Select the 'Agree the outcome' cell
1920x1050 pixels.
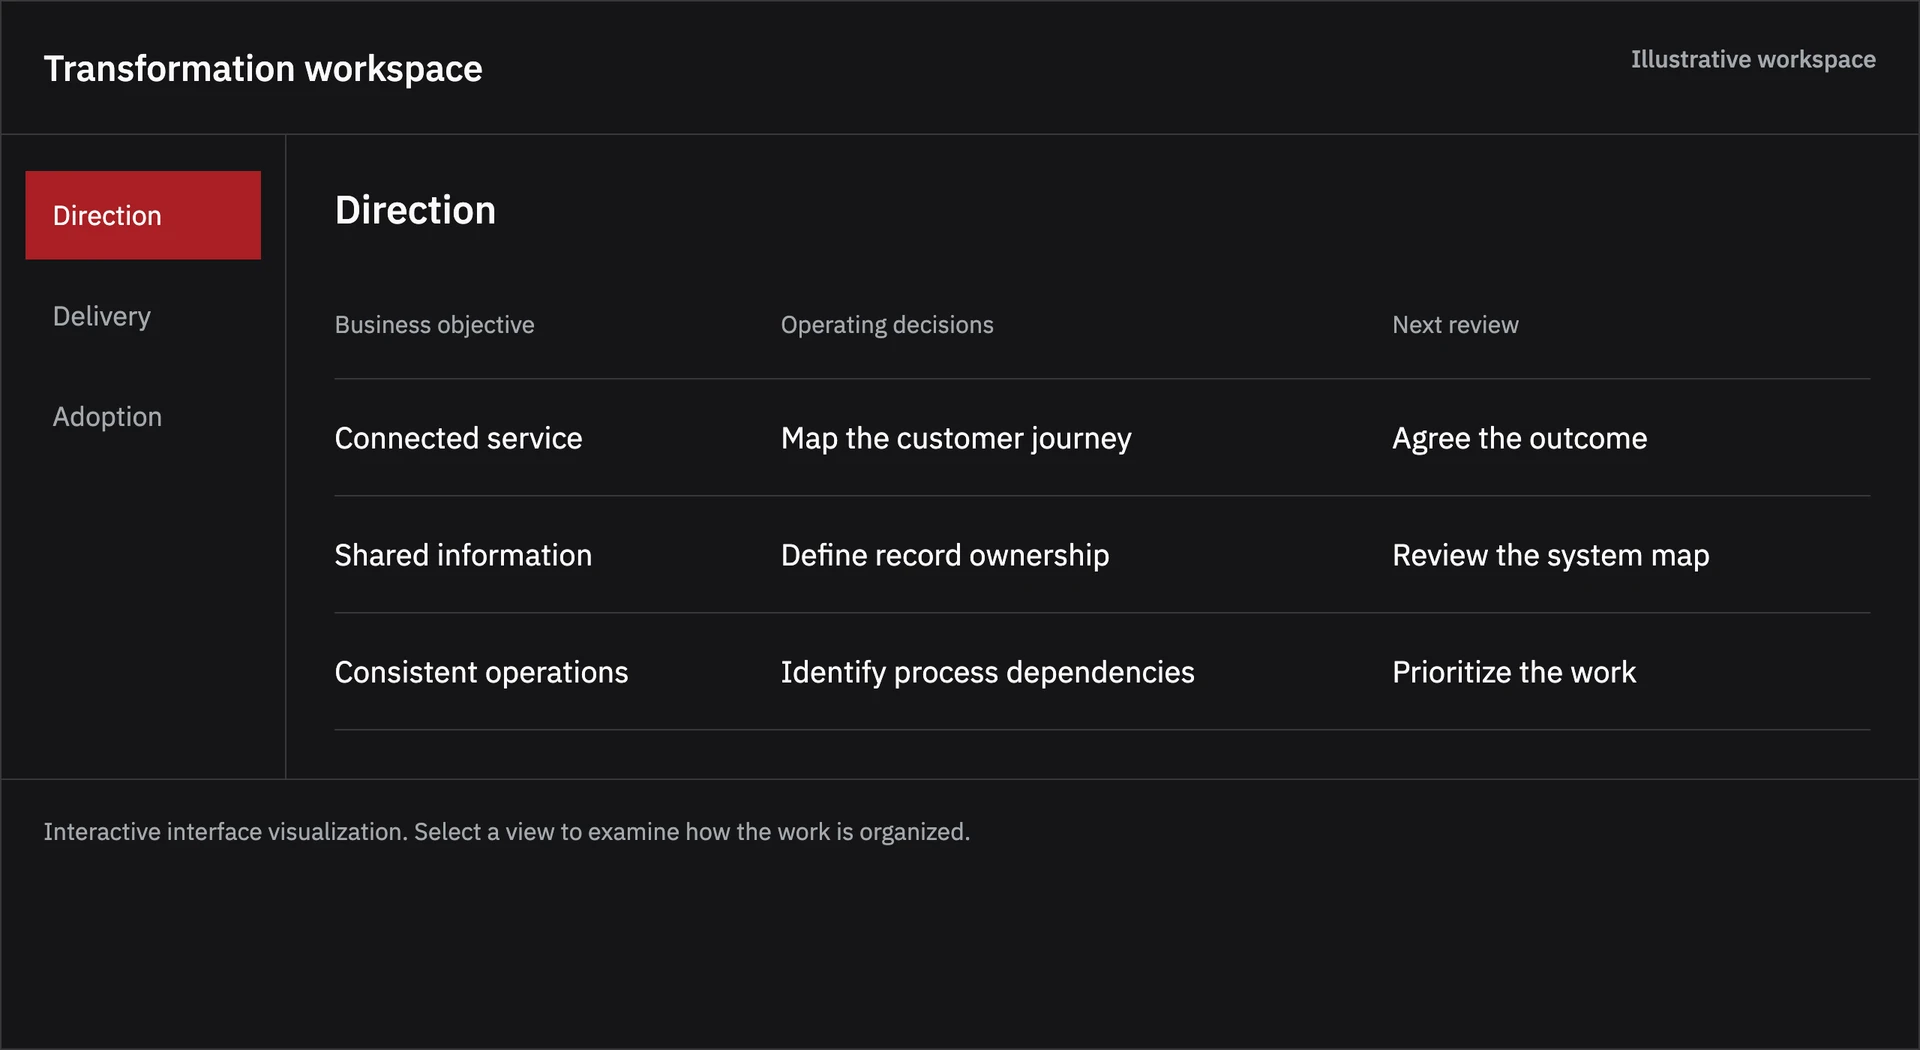coord(1519,438)
